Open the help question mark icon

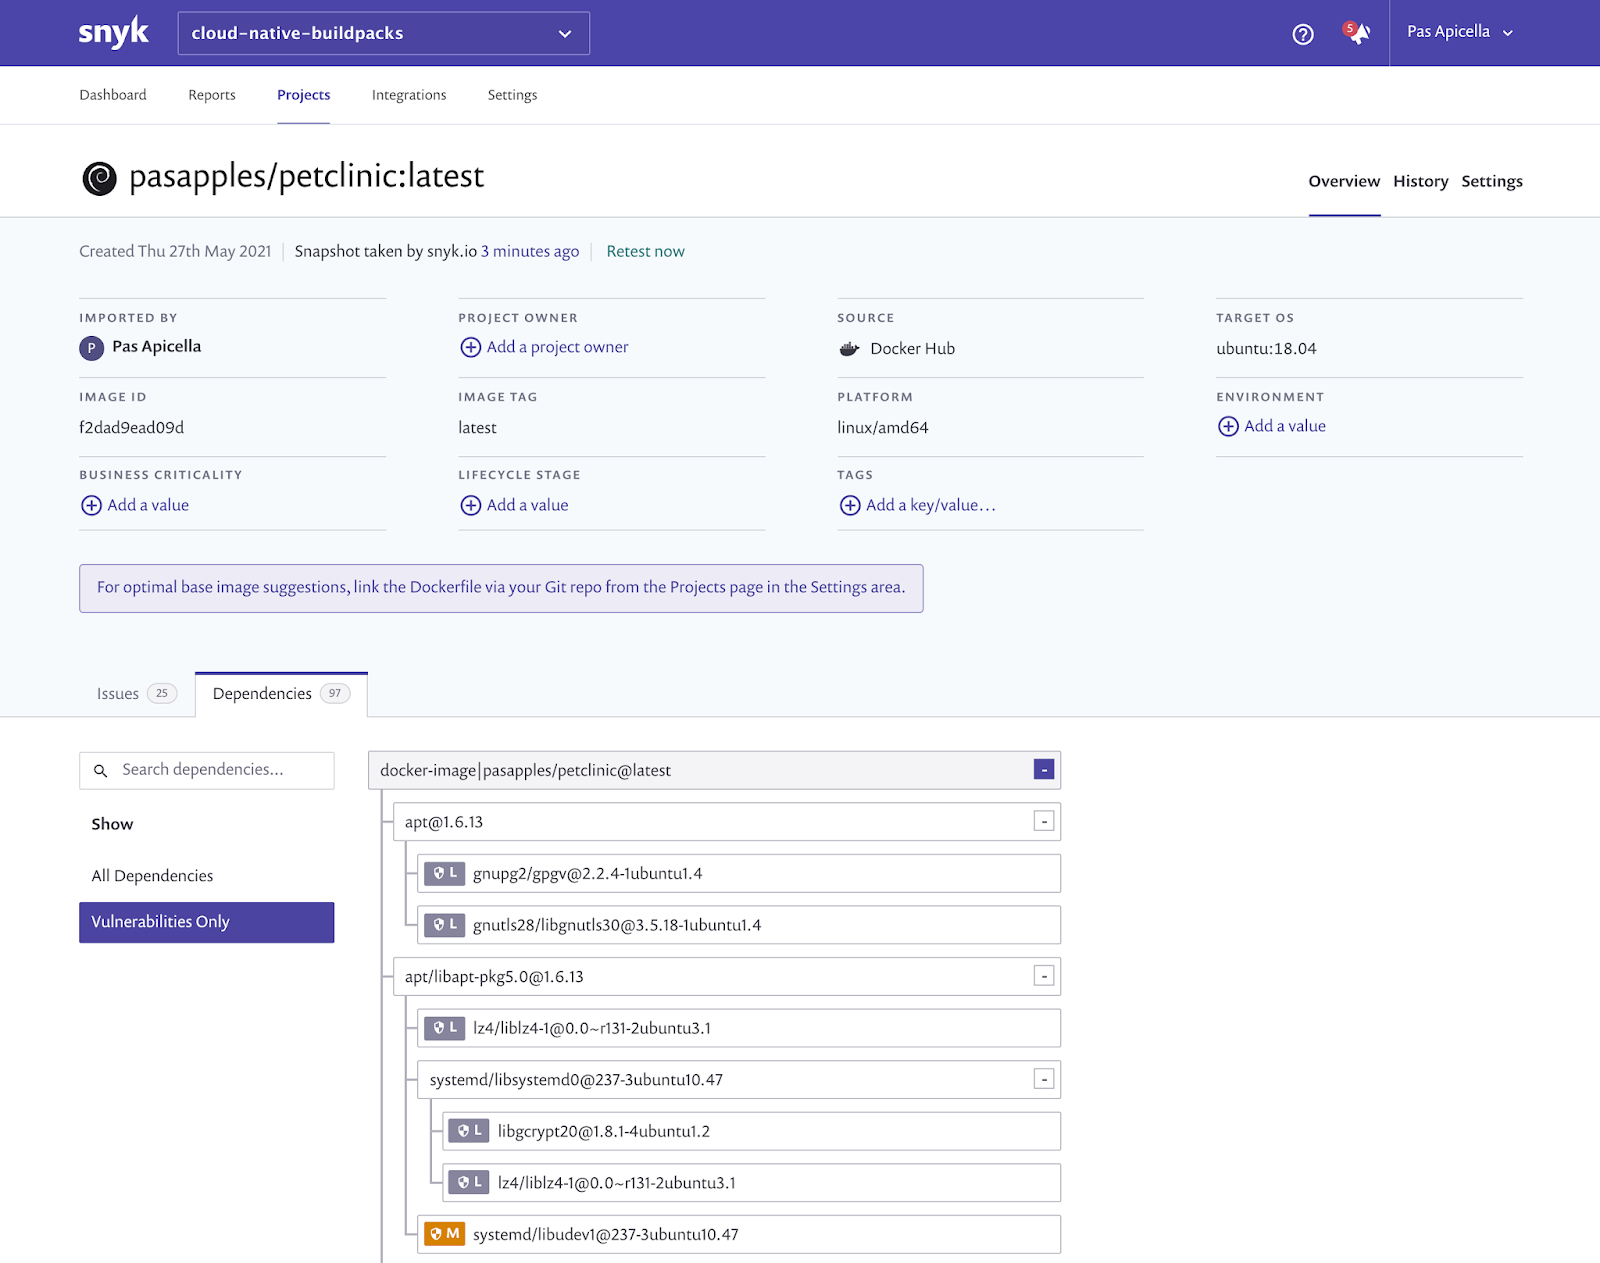click(1303, 34)
